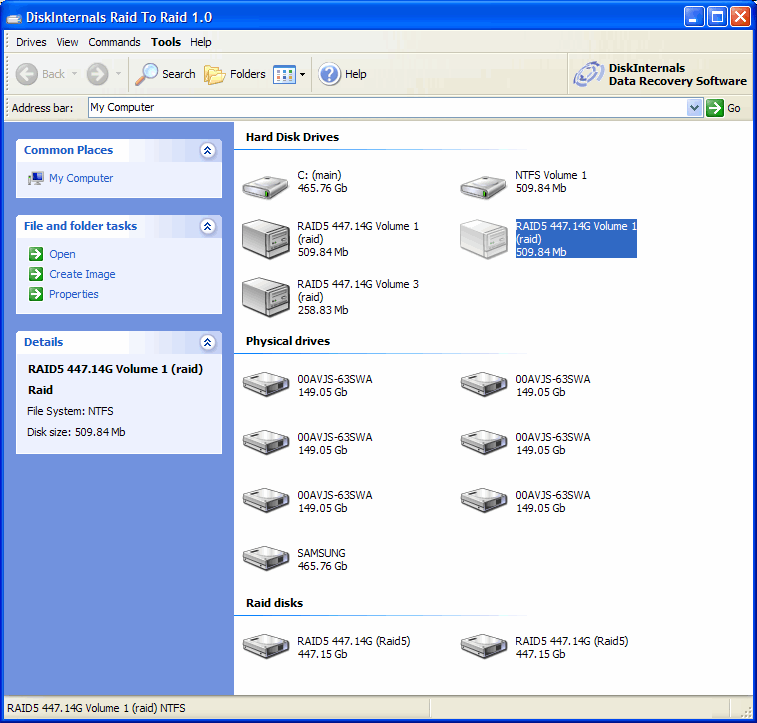Viewport: 757px width, 723px height.
Task: Click the RAID5 447.14G Volume 3 label
Action: click(358, 291)
